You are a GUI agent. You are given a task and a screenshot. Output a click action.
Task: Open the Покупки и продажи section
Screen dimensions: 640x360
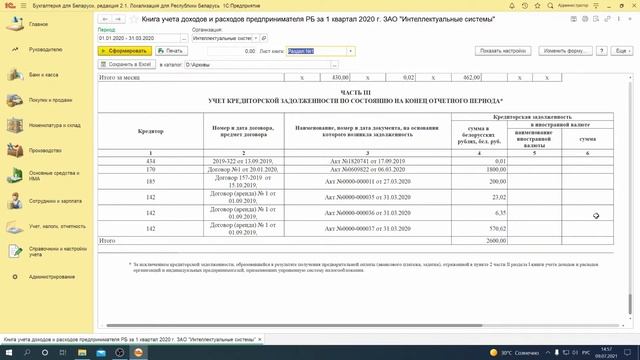50,100
